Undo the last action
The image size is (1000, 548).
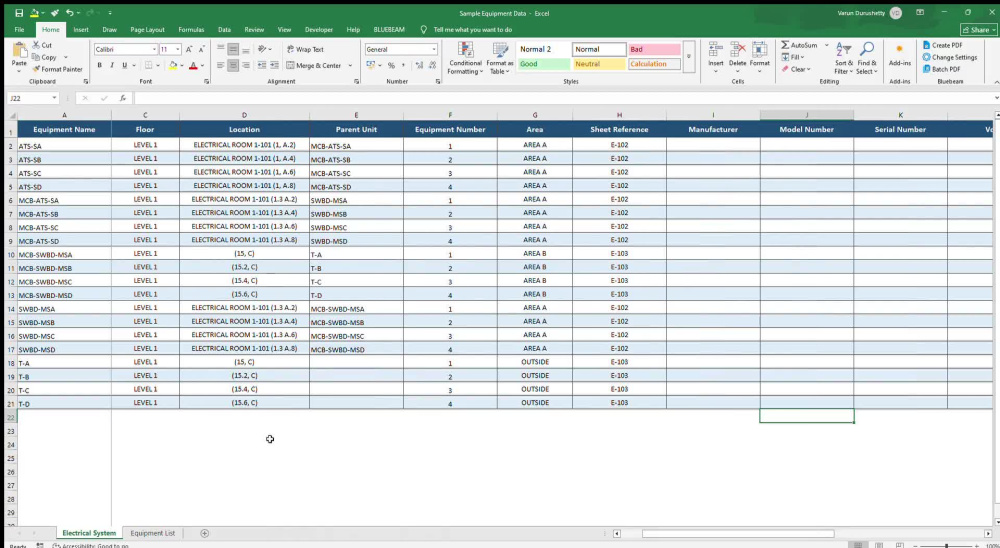[x=69, y=13]
